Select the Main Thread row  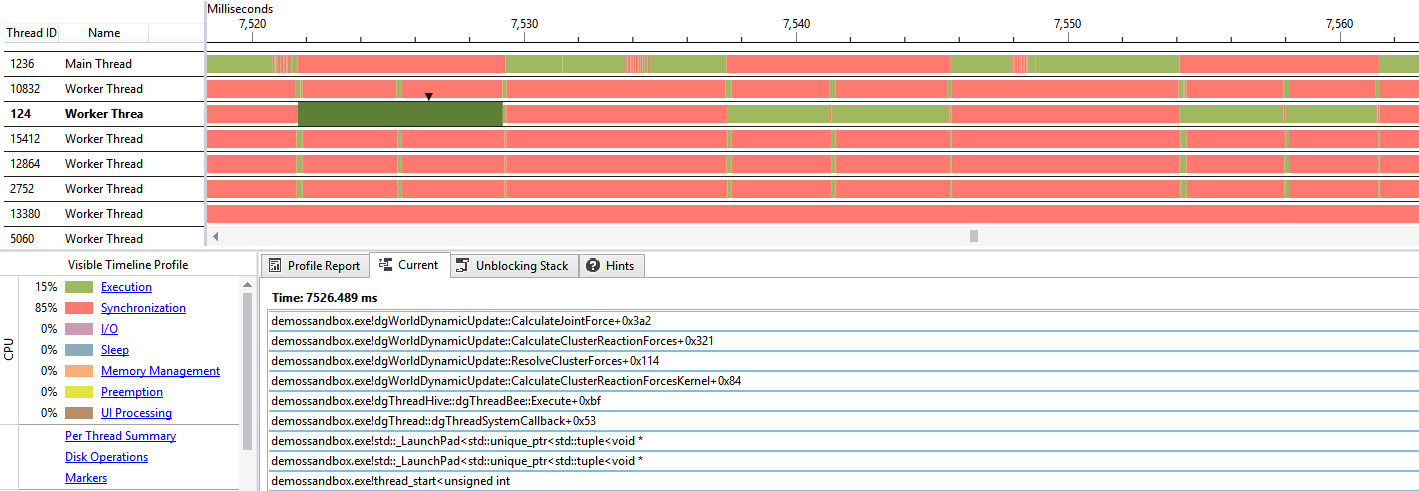tap(98, 64)
